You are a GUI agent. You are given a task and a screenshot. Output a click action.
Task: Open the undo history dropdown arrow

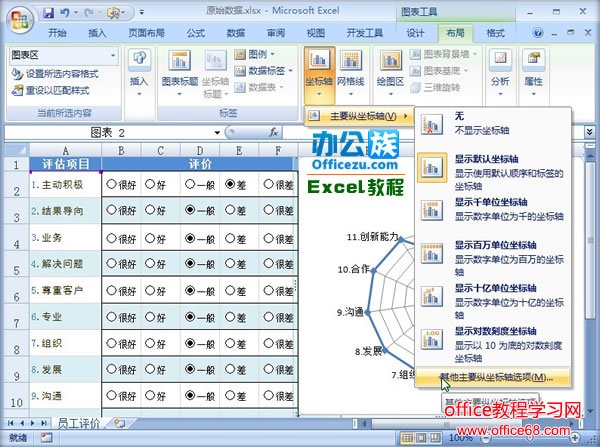[76, 13]
